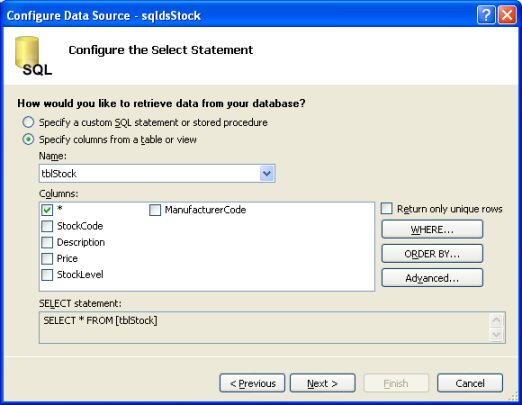Go back with the Previous button
Image resolution: width=522 pixels, height=405 pixels.
click(x=252, y=383)
